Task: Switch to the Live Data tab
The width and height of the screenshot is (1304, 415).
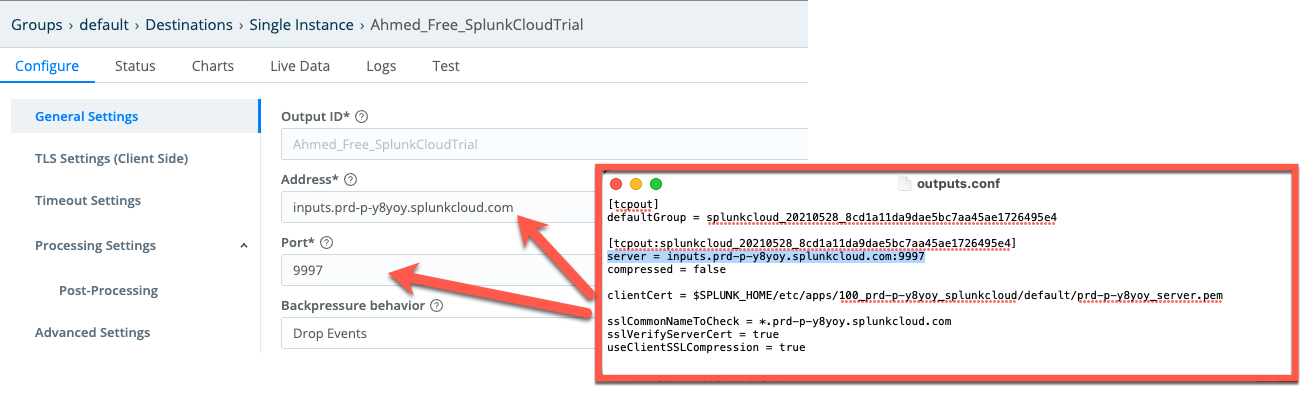Action: [x=300, y=66]
